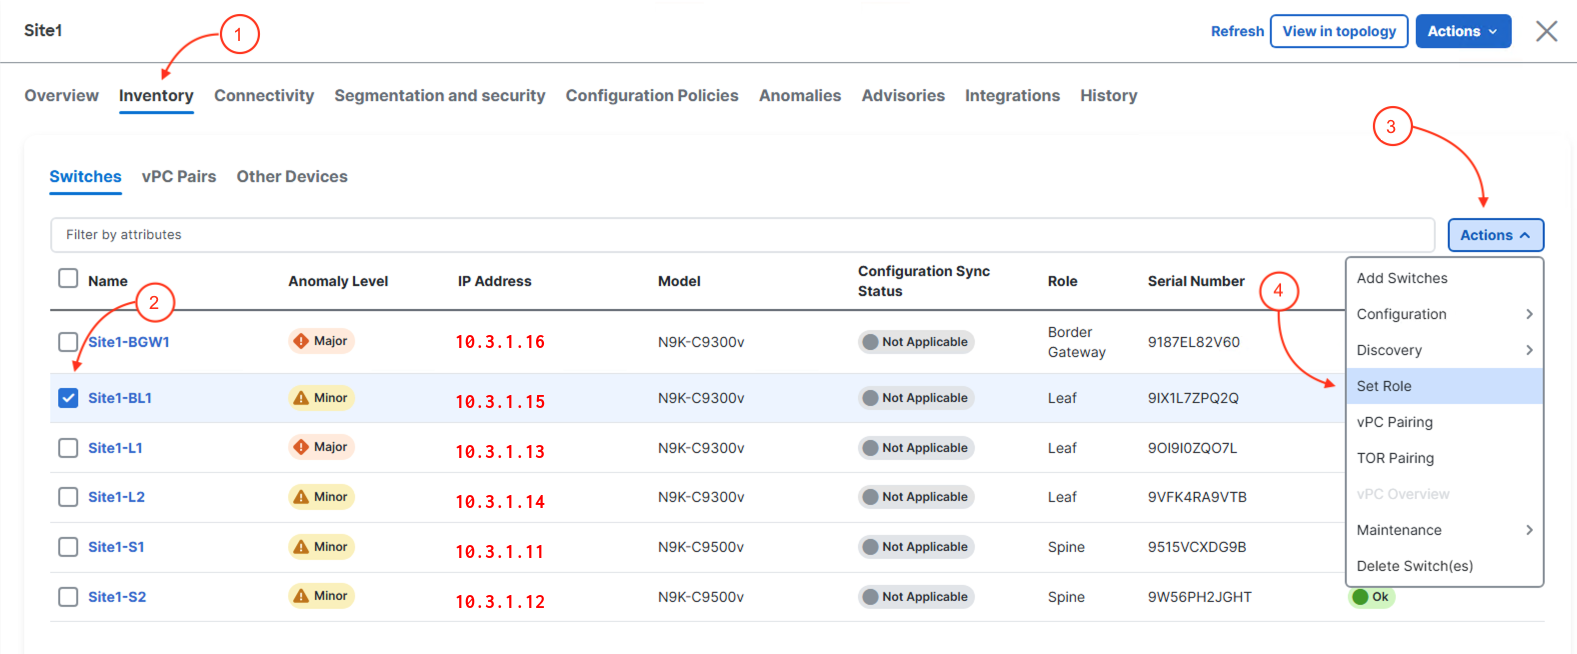Expand the Configuration submenu
The height and width of the screenshot is (654, 1577).
point(1444,314)
